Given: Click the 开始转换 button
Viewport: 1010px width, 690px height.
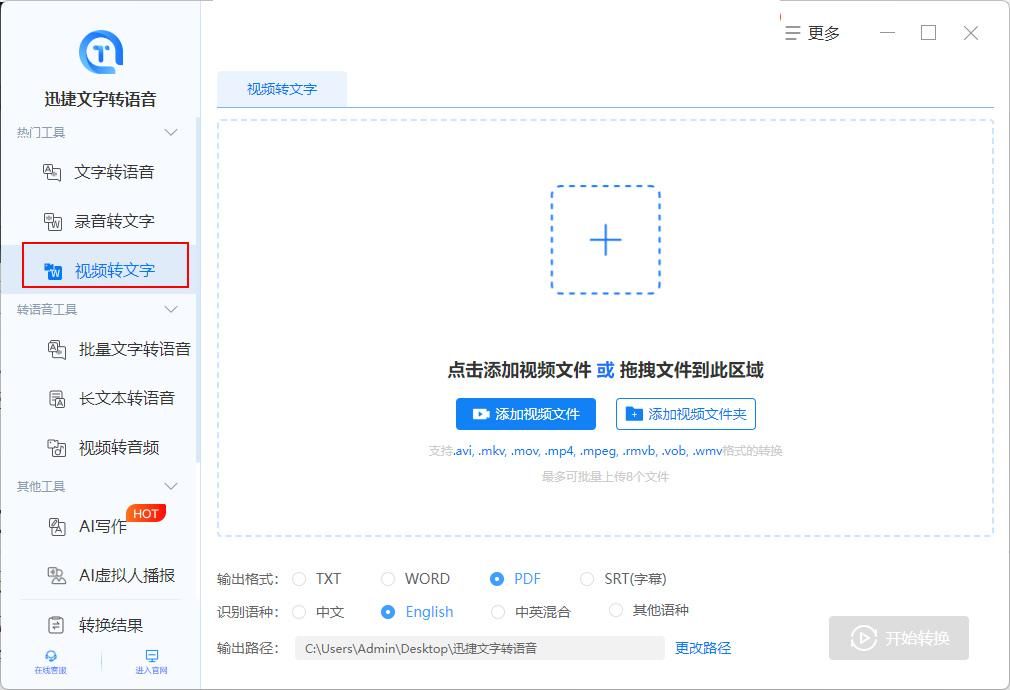Looking at the screenshot, I should [x=899, y=638].
